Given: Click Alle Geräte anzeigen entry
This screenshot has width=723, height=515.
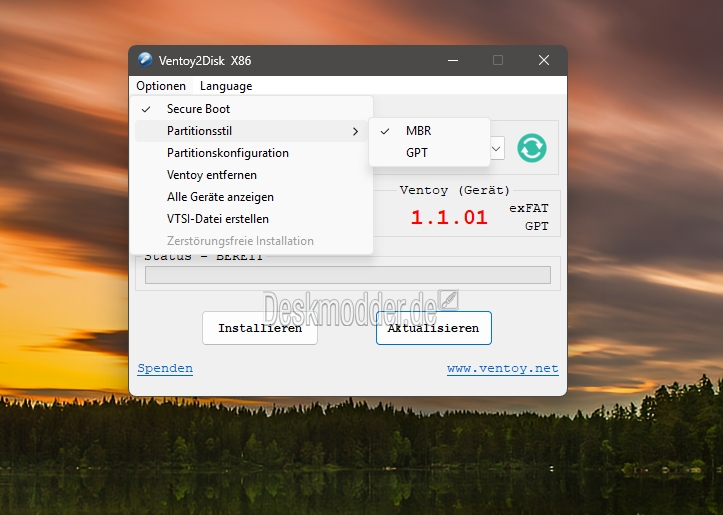Looking at the screenshot, I should [251, 197].
